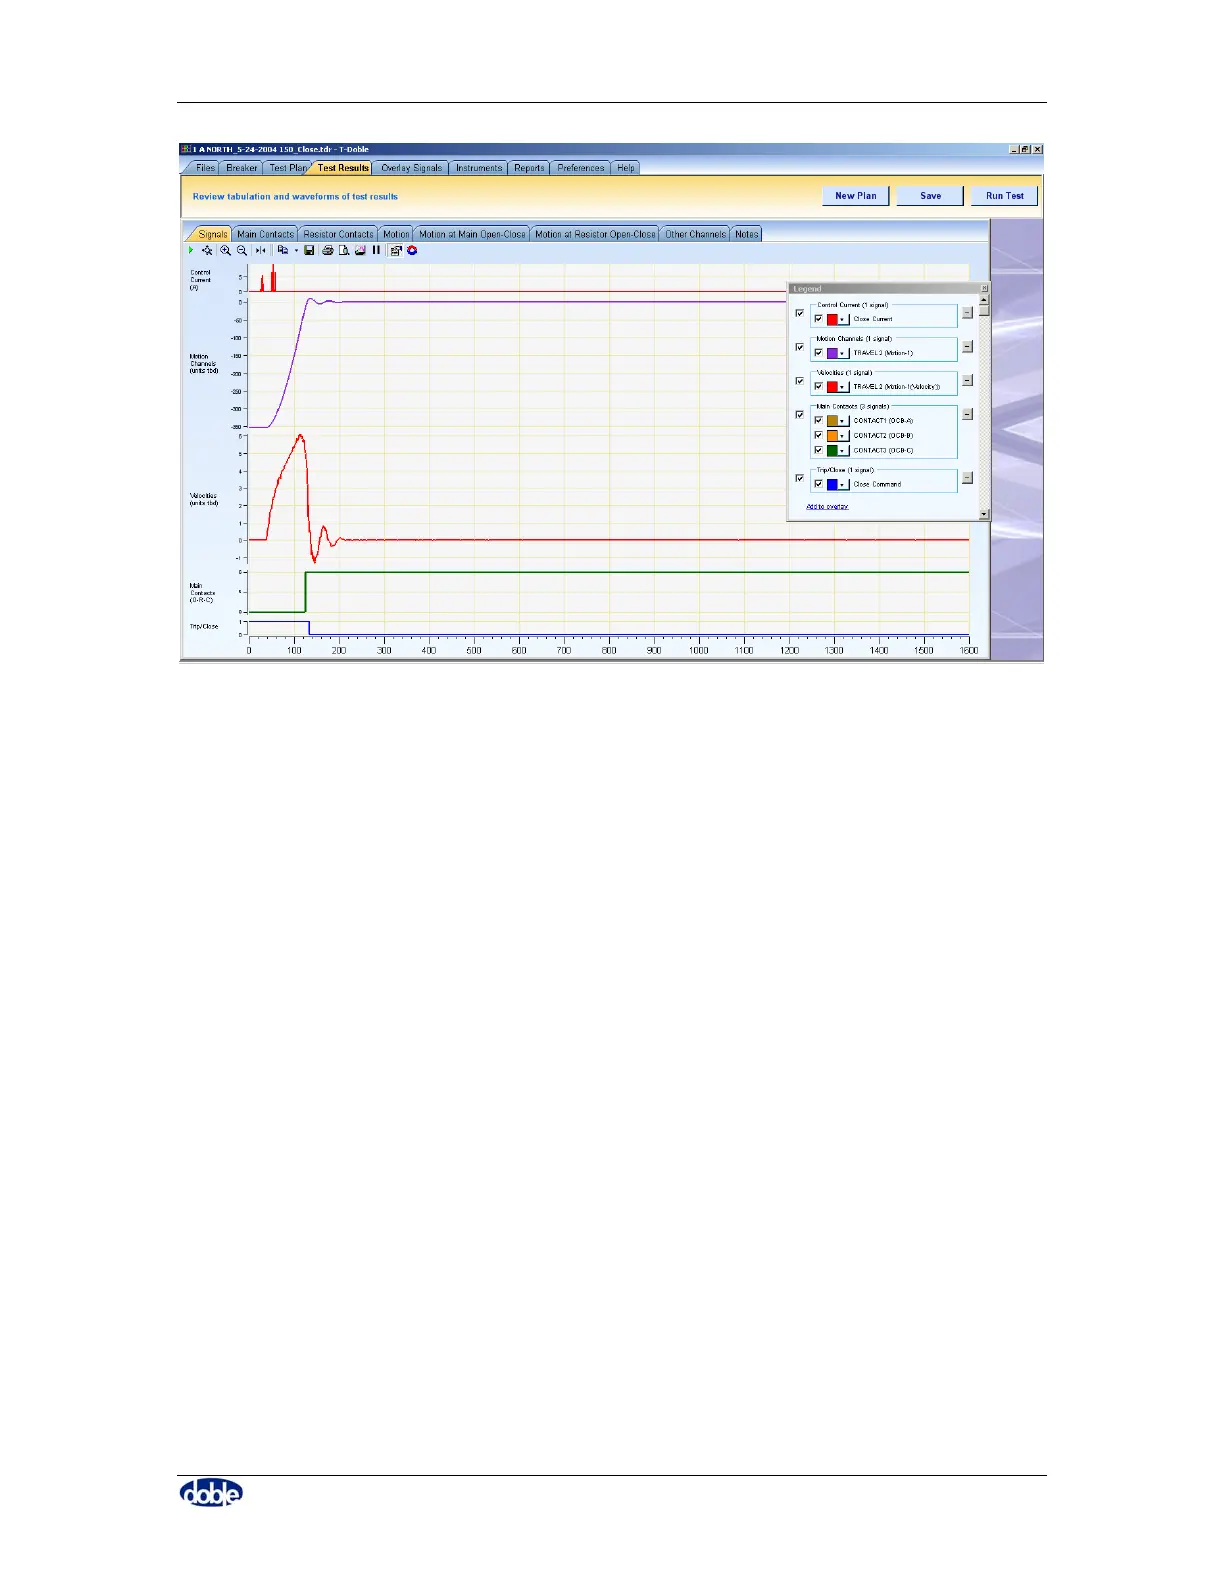Open the Breaker tab
The image size is (1224, 1584).
[x=241, y=168]
